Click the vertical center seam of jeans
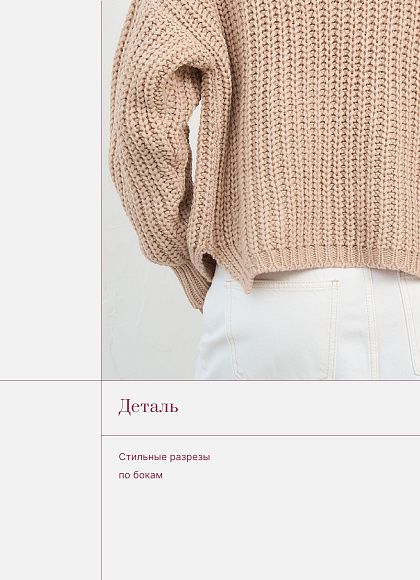This screenshot has width=420, height=580. pyautogui.click(x=371, y=326)
